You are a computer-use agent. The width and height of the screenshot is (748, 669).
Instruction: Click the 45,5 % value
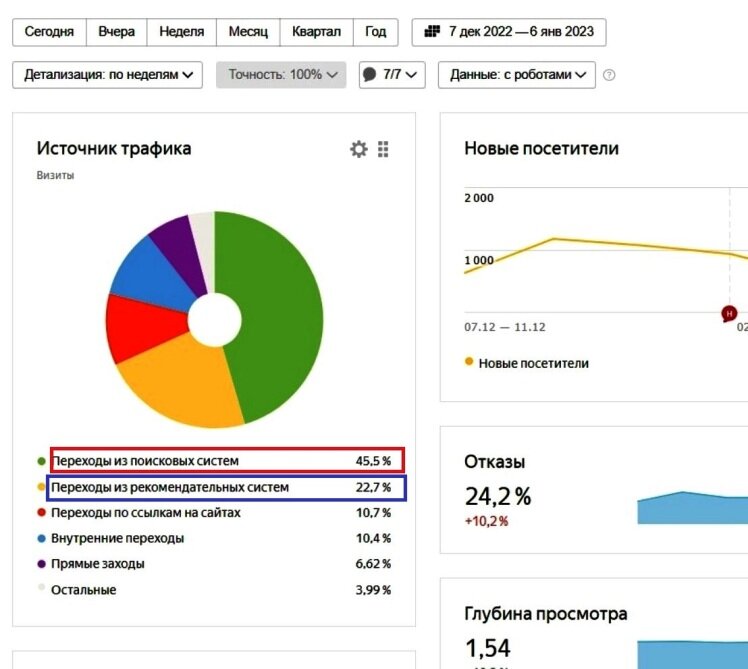point(373,461)
